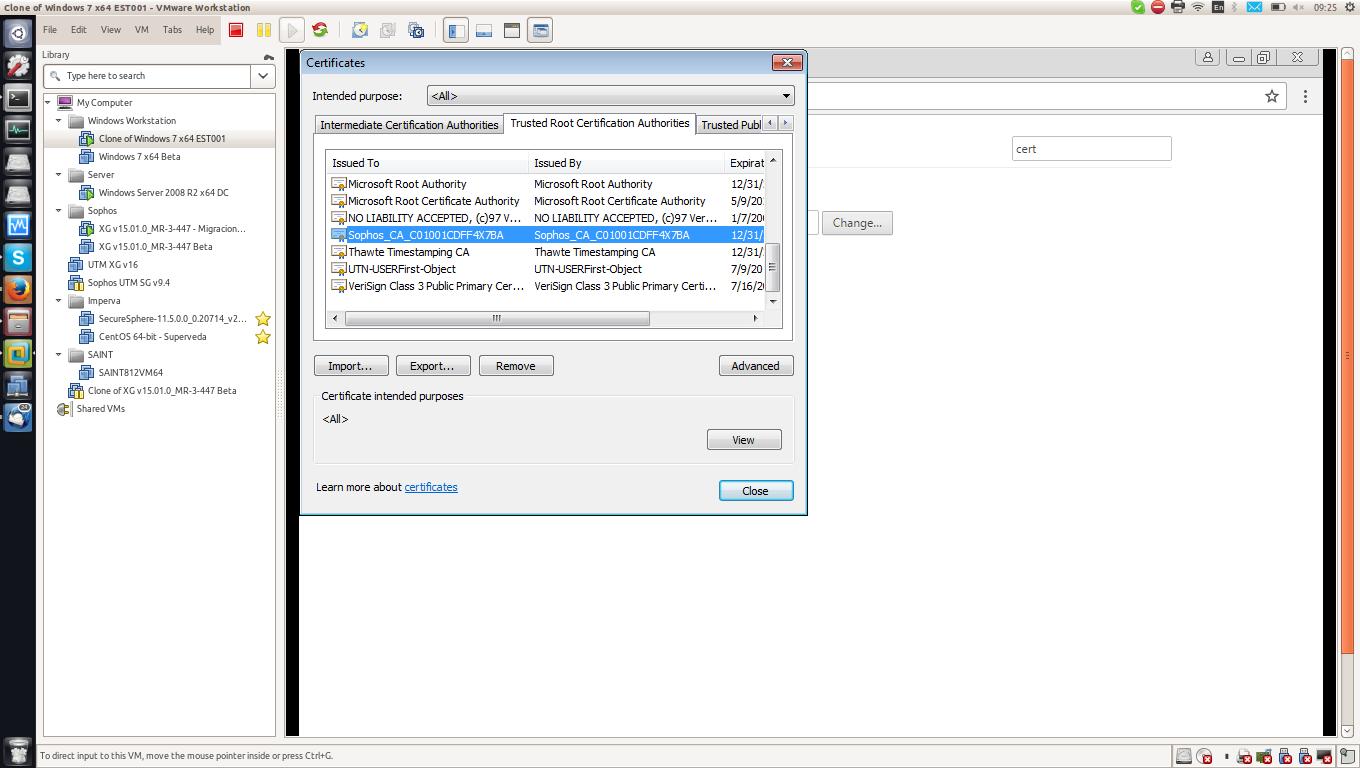Open the Tabs menu
This screenshot has width=1360, height=768.
172,30
